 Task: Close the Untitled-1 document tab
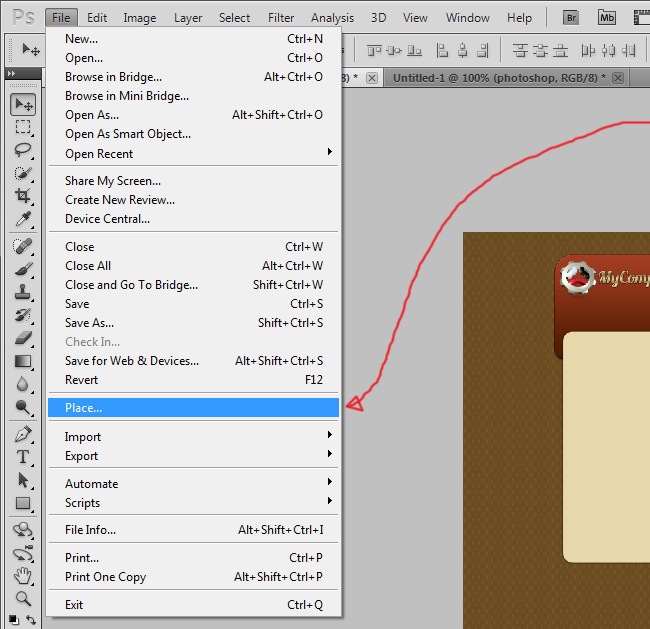point(620,78)
